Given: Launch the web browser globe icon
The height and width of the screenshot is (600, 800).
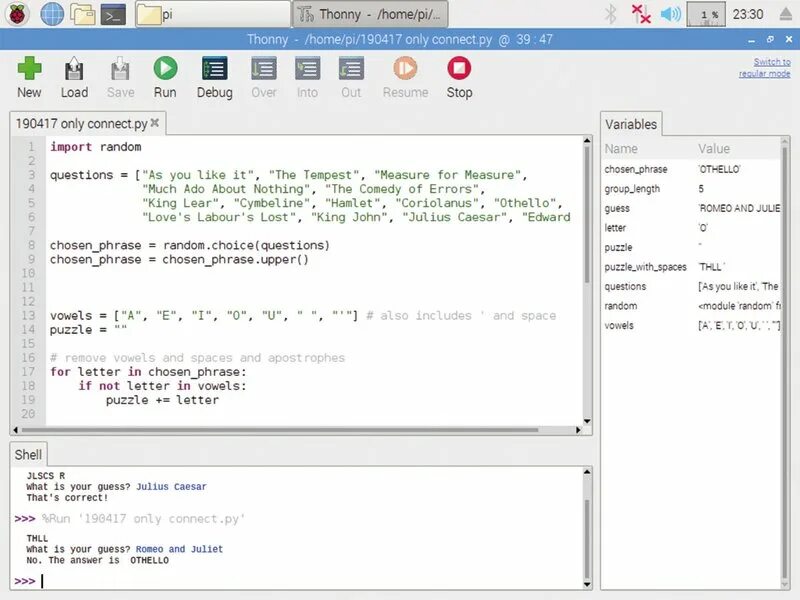Looking at the screenshot, I should 52,14.
